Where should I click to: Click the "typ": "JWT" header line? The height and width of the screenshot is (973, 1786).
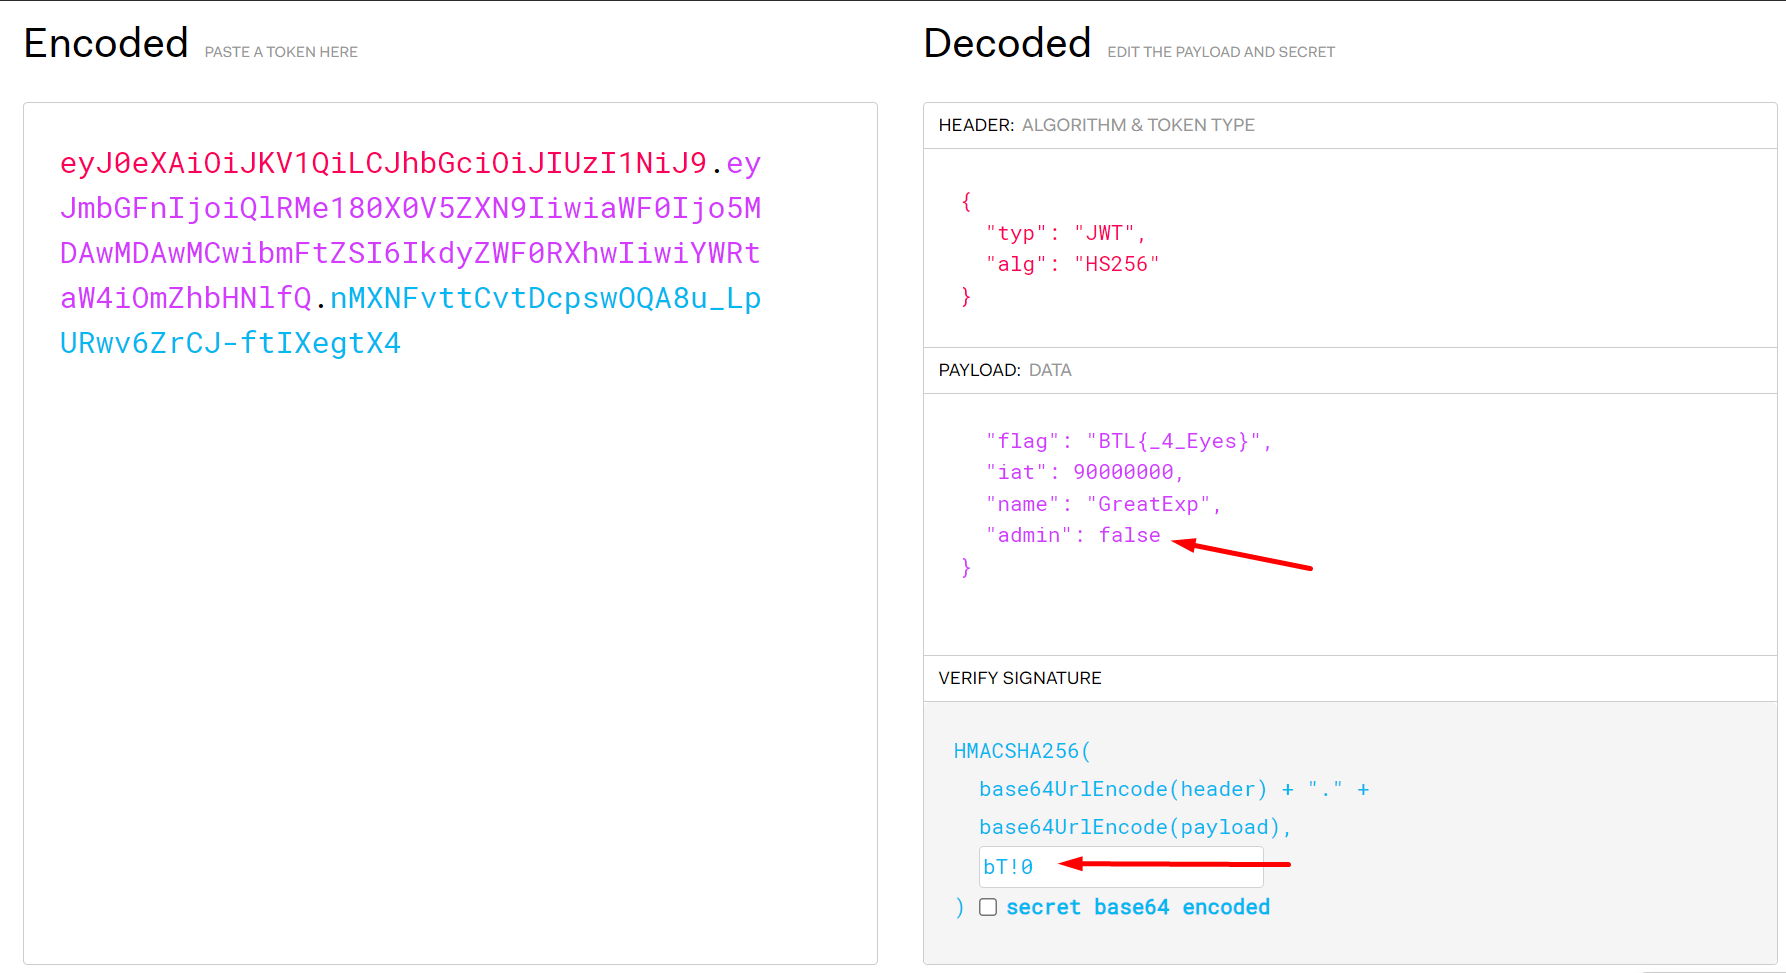(x=1065, y=234)
